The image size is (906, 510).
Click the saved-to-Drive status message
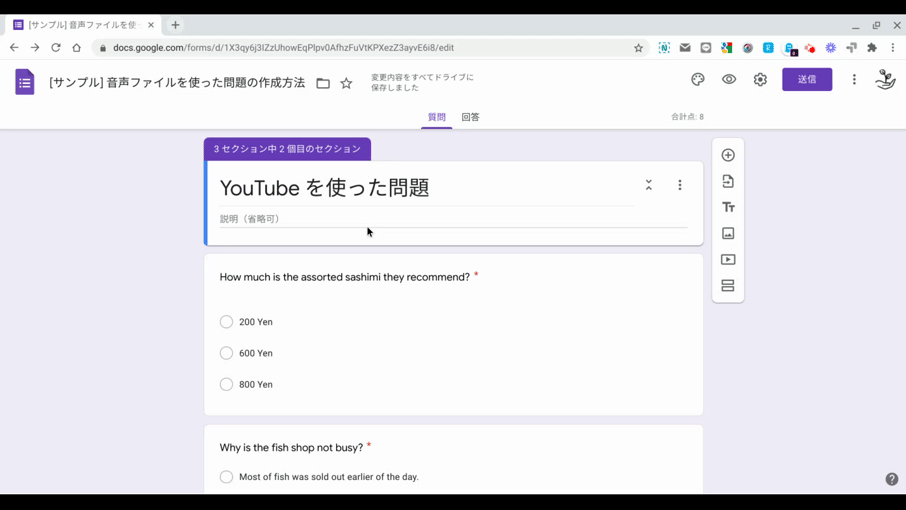pos(422,83)
